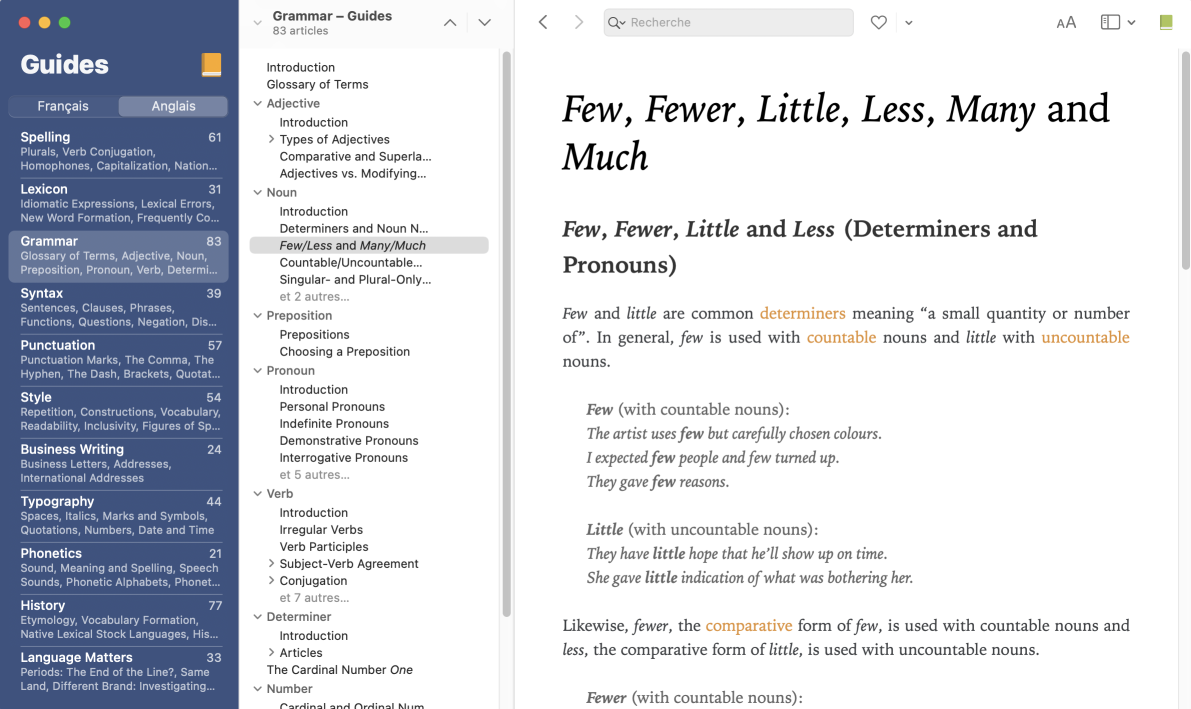This screenshot has height=709, width=1191.
Task: Add article to favorites with heart icon
Action: coord(878,22)
